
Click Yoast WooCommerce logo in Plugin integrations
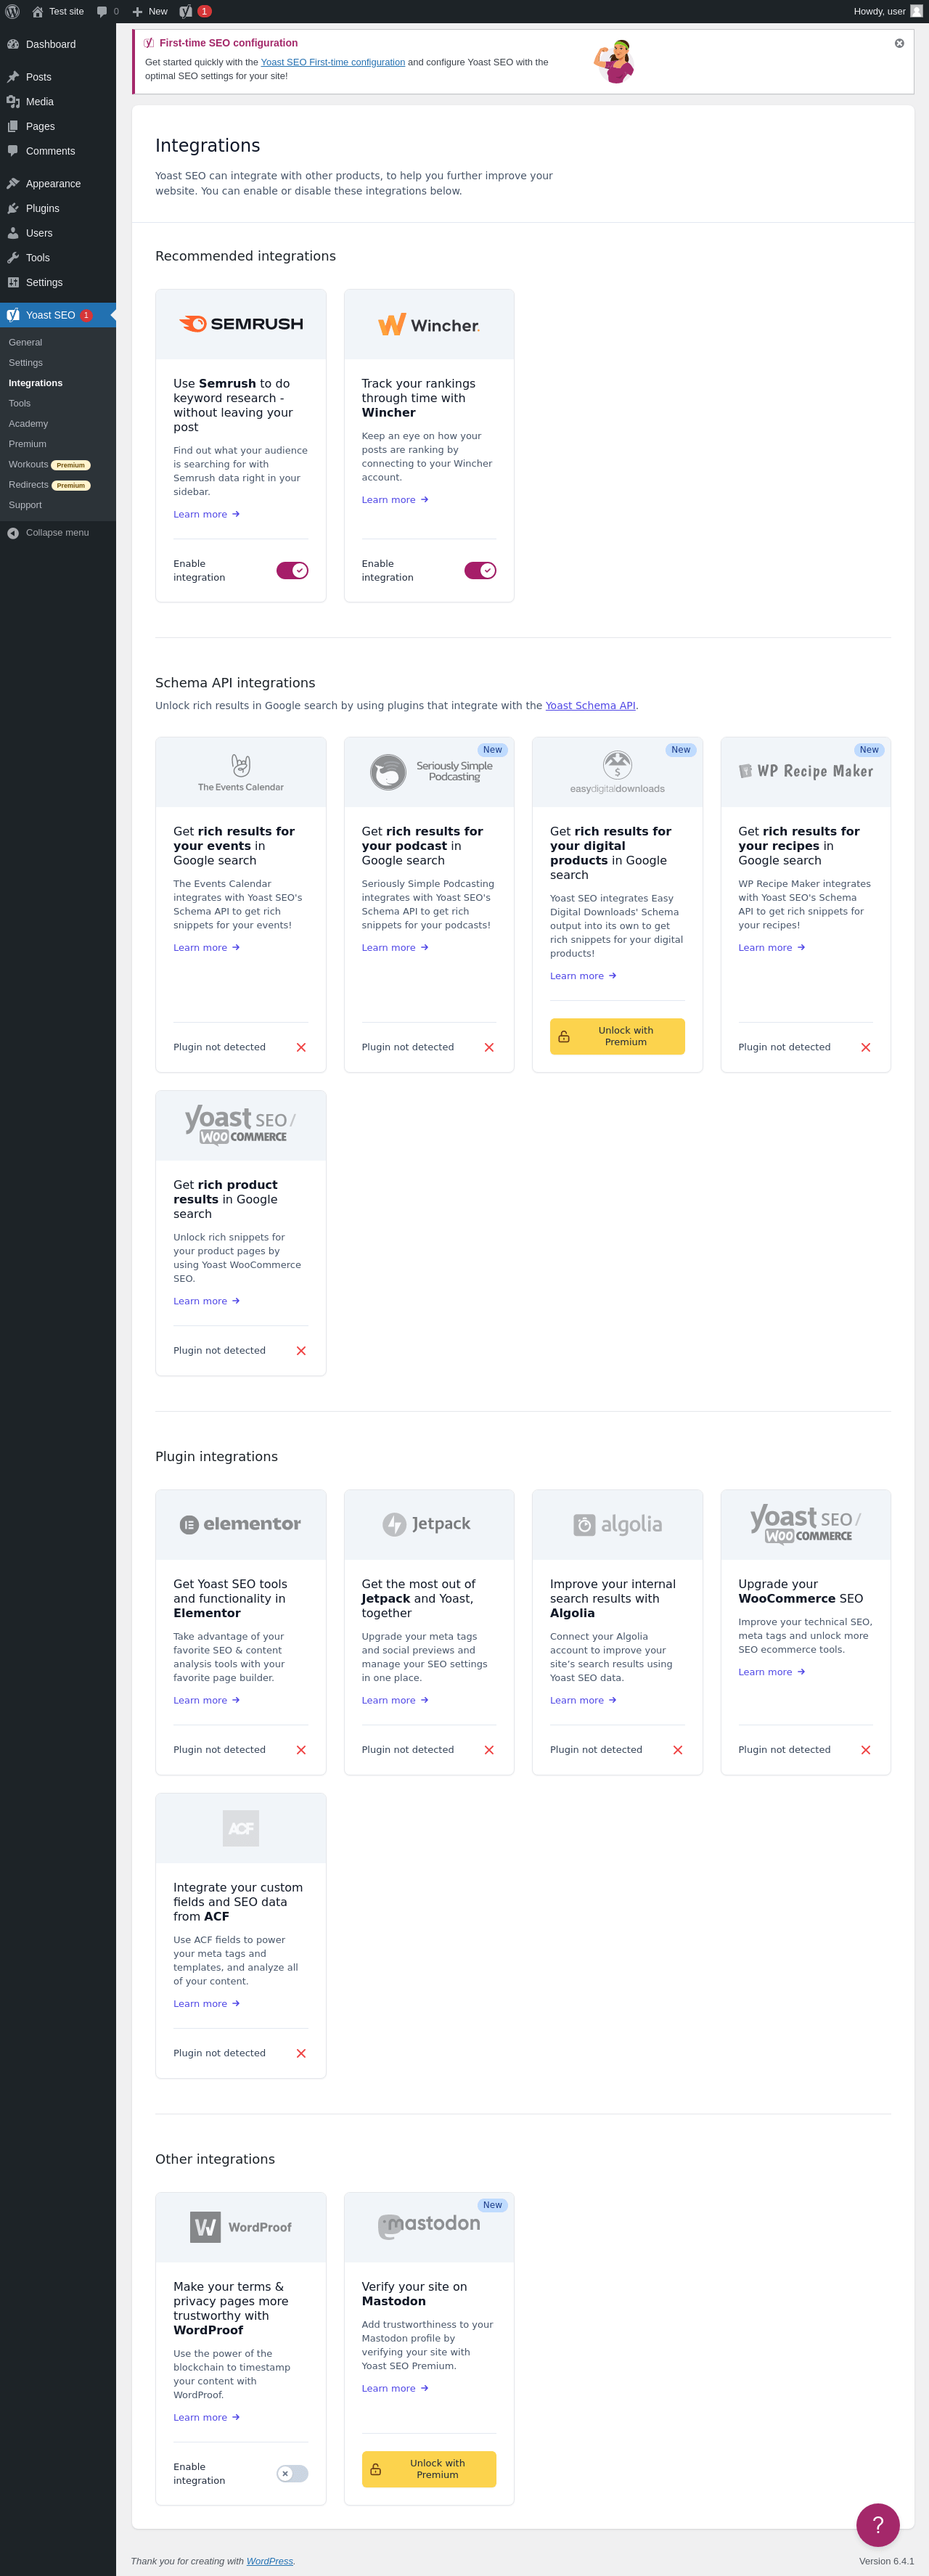[806, 1524]
